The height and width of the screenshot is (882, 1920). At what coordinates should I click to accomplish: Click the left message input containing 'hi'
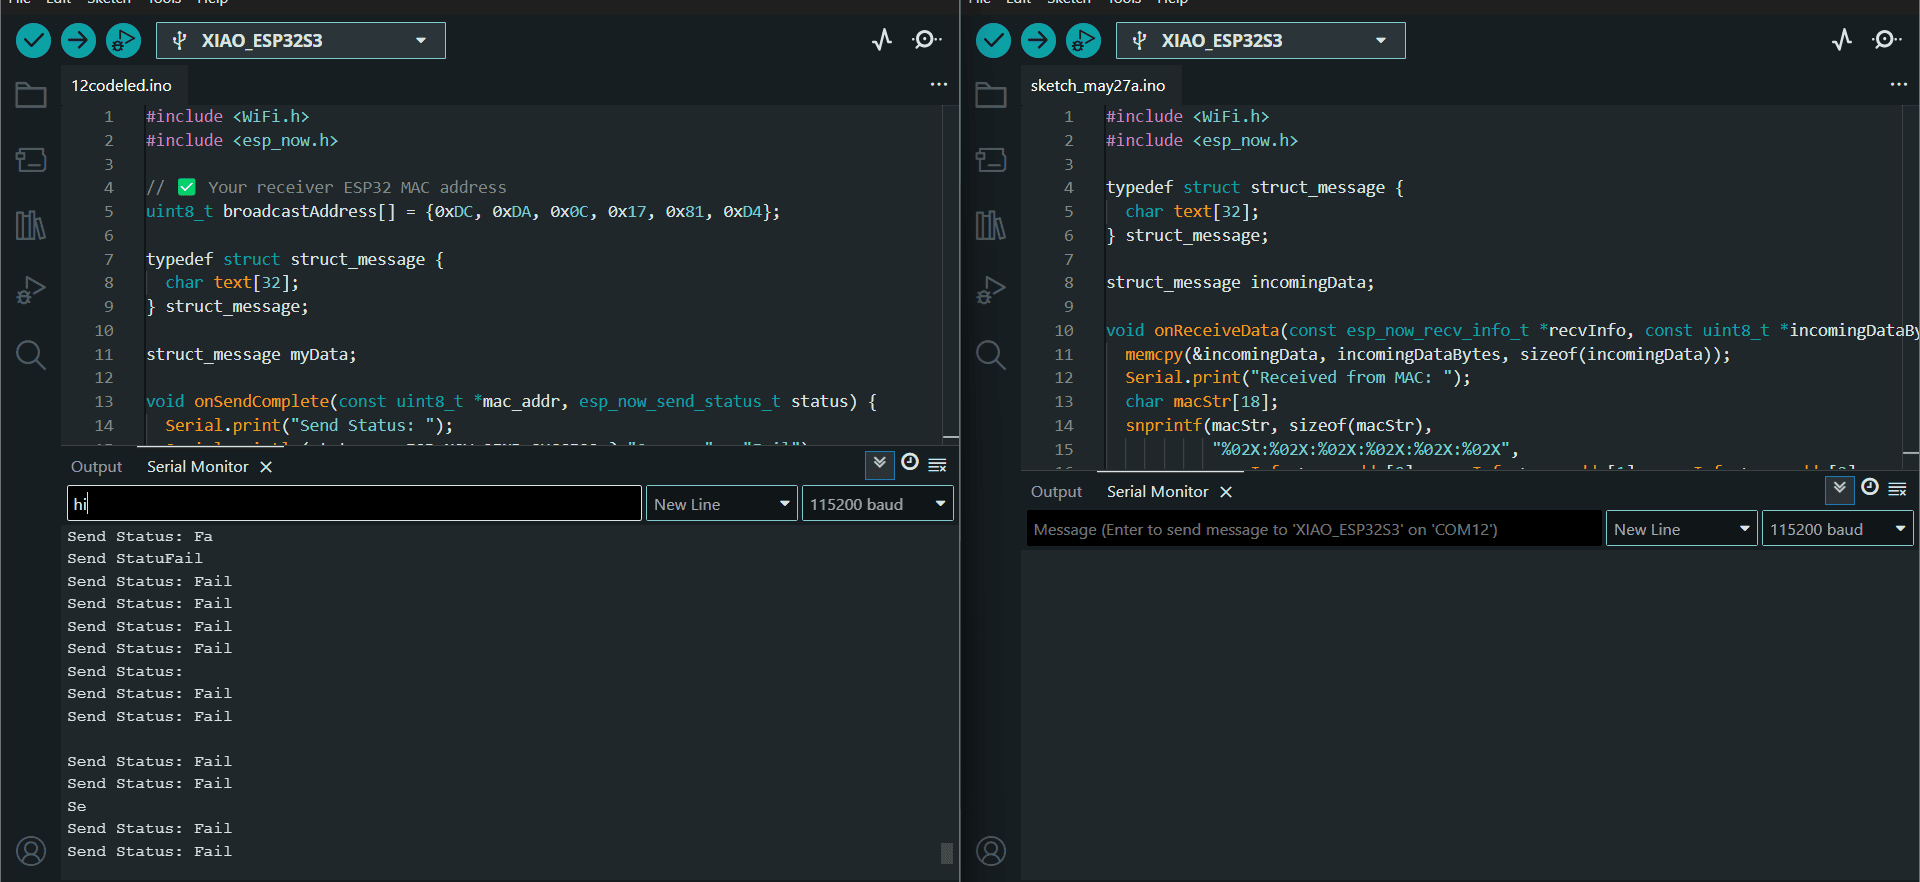(x=354, y=503)
